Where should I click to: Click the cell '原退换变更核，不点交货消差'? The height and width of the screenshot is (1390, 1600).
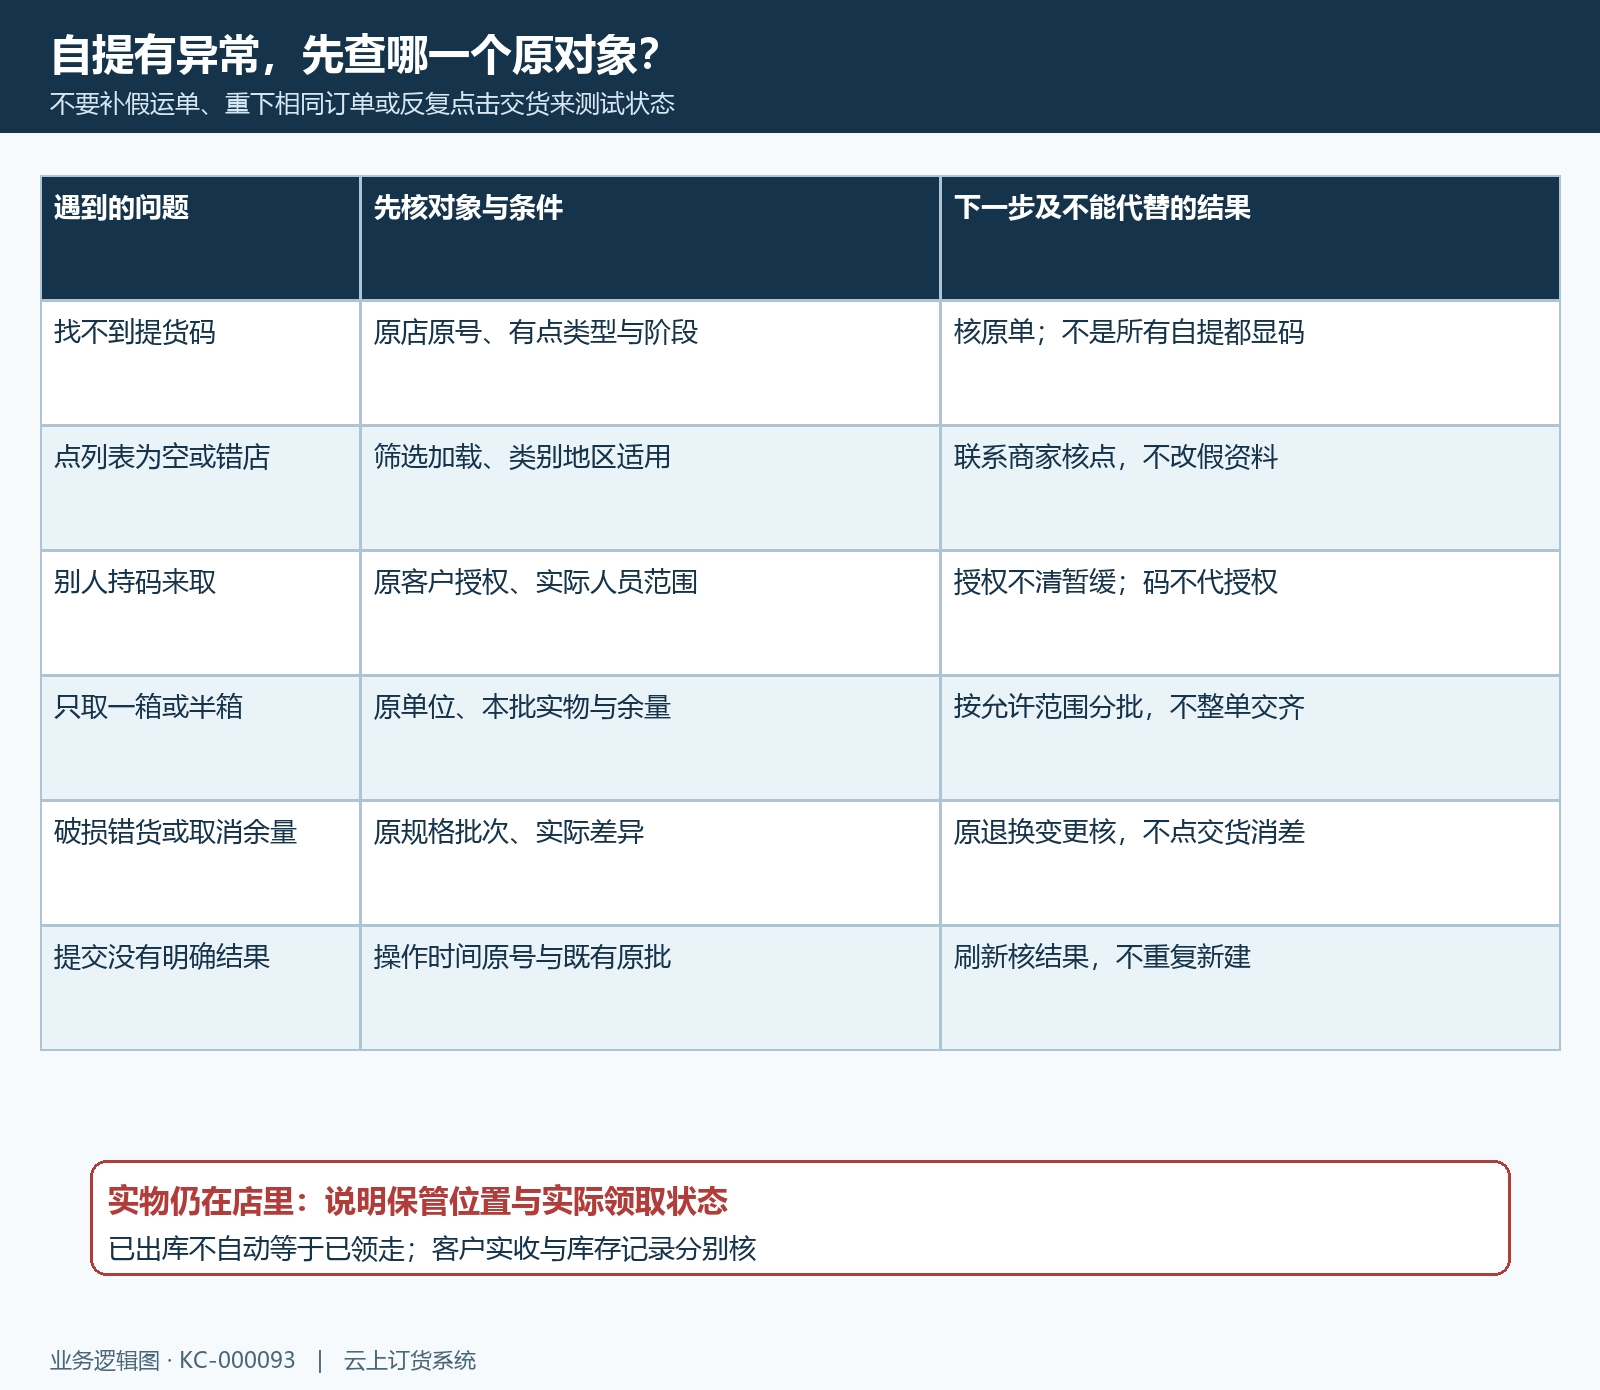1250,863
